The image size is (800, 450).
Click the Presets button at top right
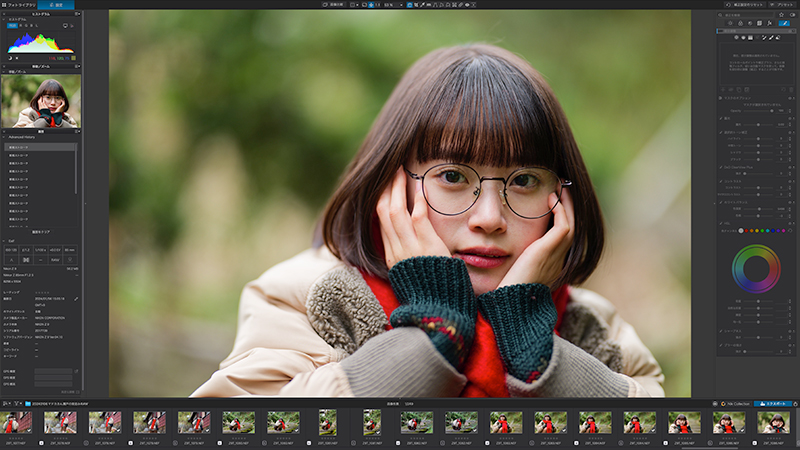[x=784, y=4]
